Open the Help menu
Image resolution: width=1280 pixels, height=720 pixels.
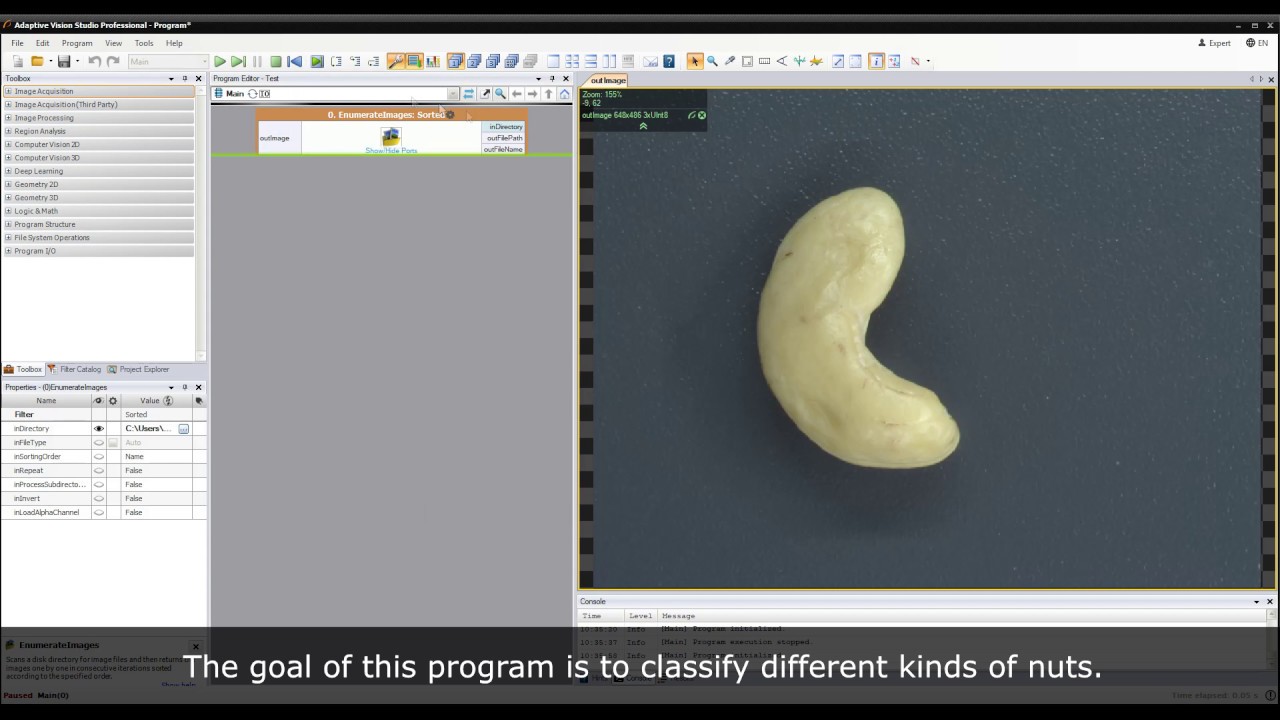174,43
